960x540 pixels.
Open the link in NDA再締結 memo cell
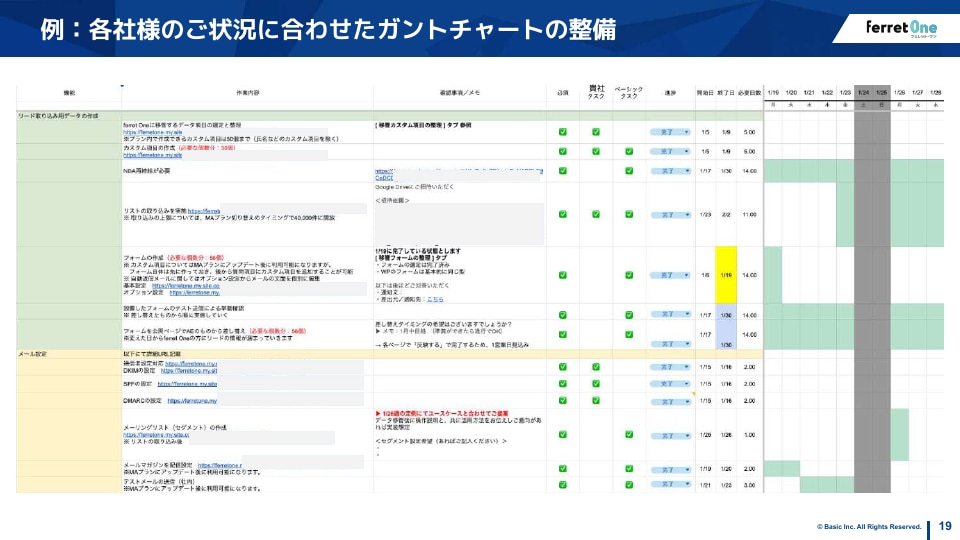459,174
